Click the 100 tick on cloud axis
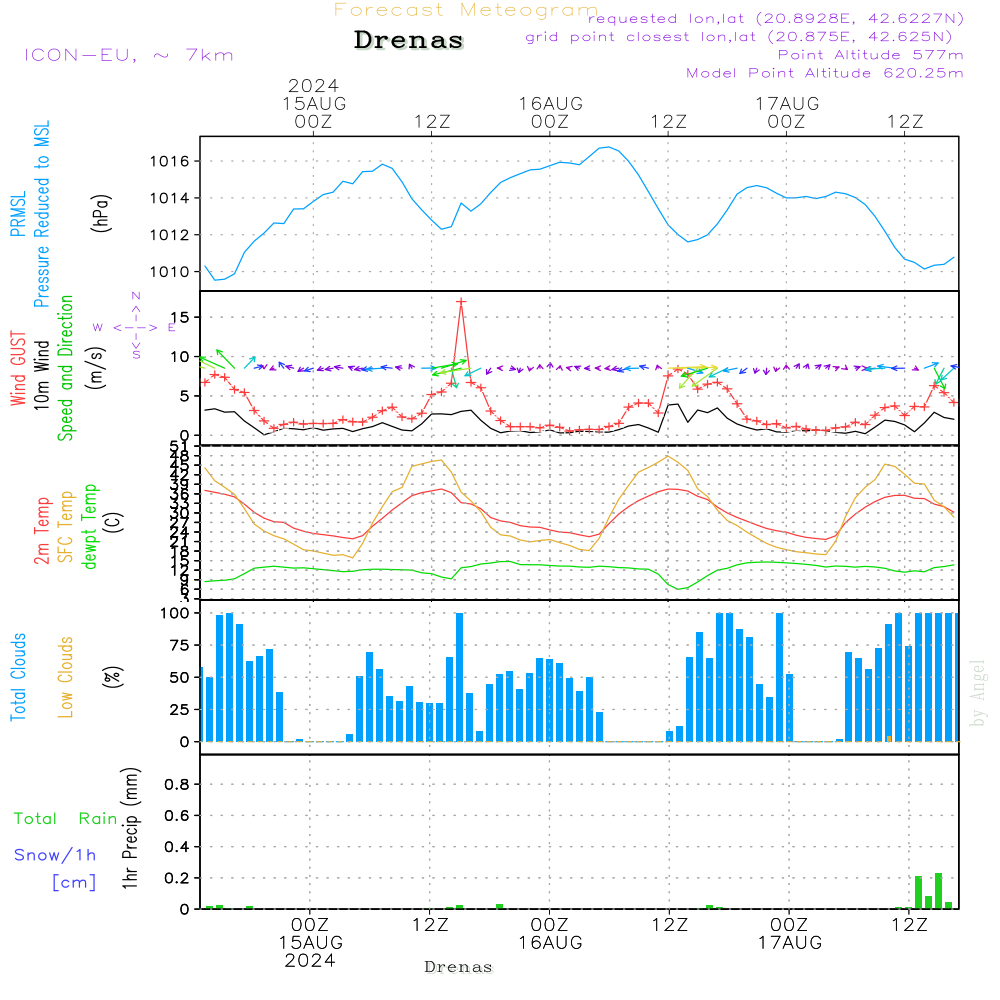This screenshot has height=1000, width=1000. tap(175, 614)
